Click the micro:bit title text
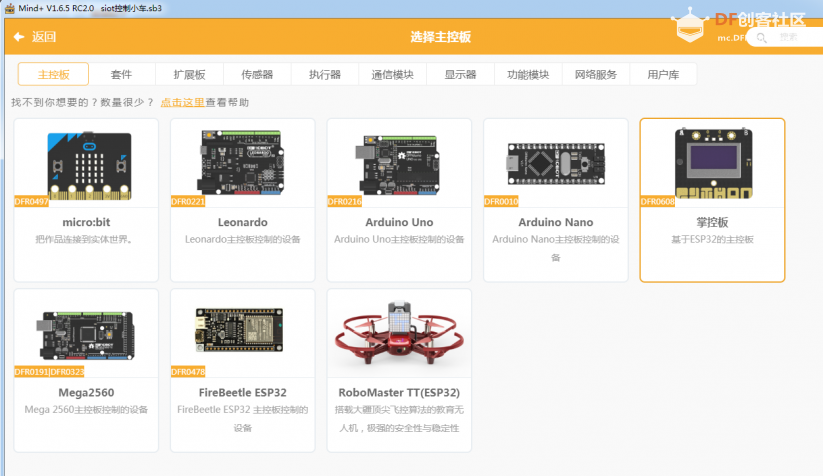The image size is (823, 476). tap(86, 223)
